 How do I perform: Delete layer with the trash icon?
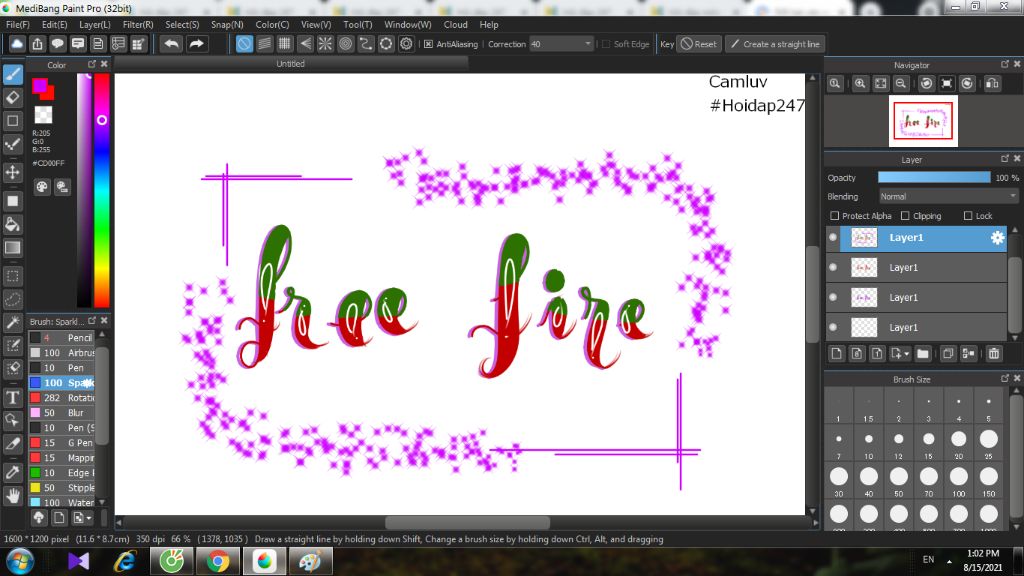point(993,353)
